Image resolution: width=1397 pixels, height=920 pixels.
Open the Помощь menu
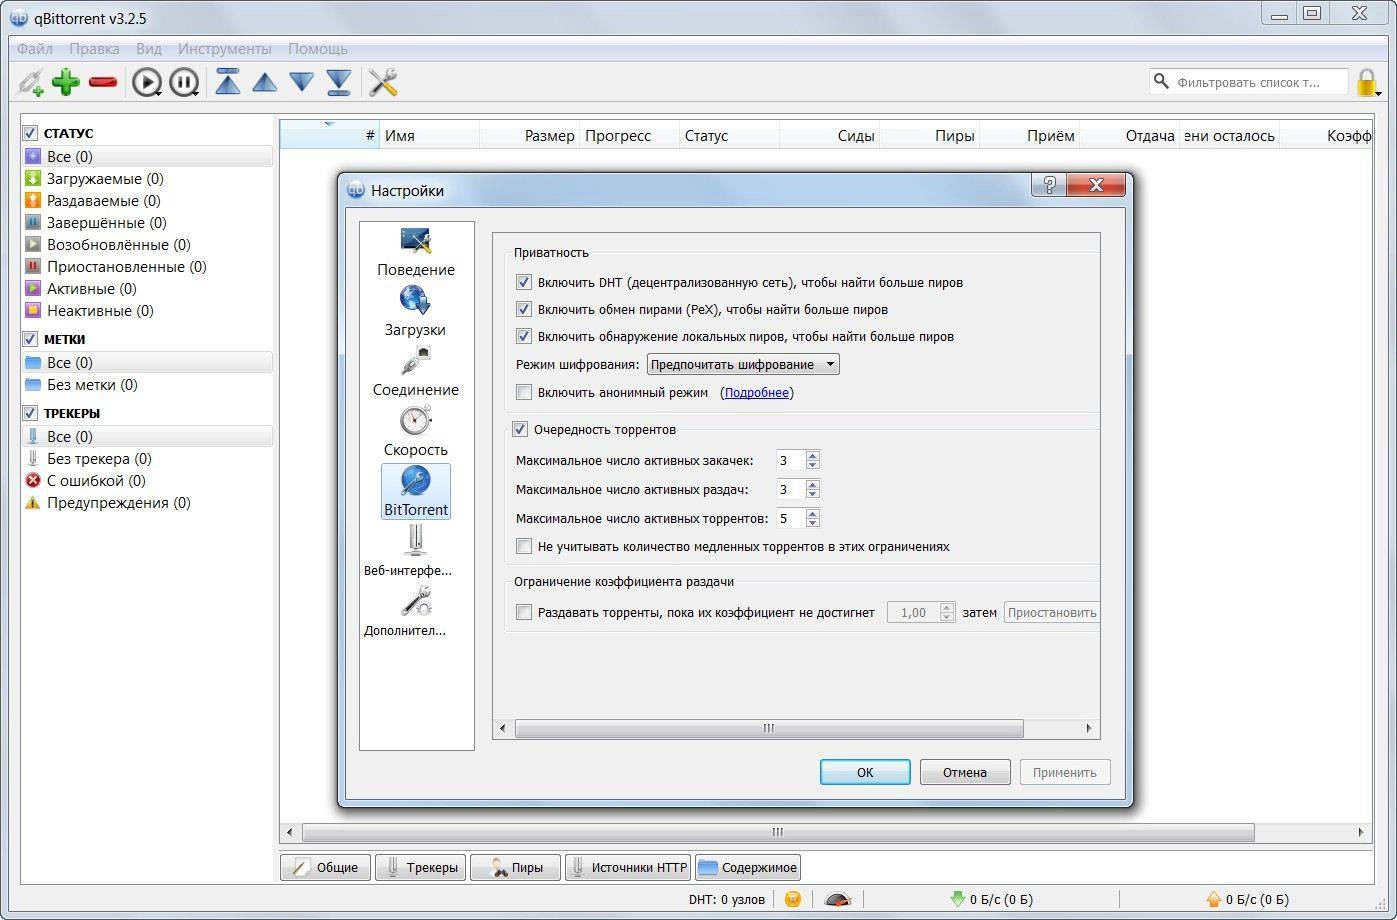[x=318, y=48]
